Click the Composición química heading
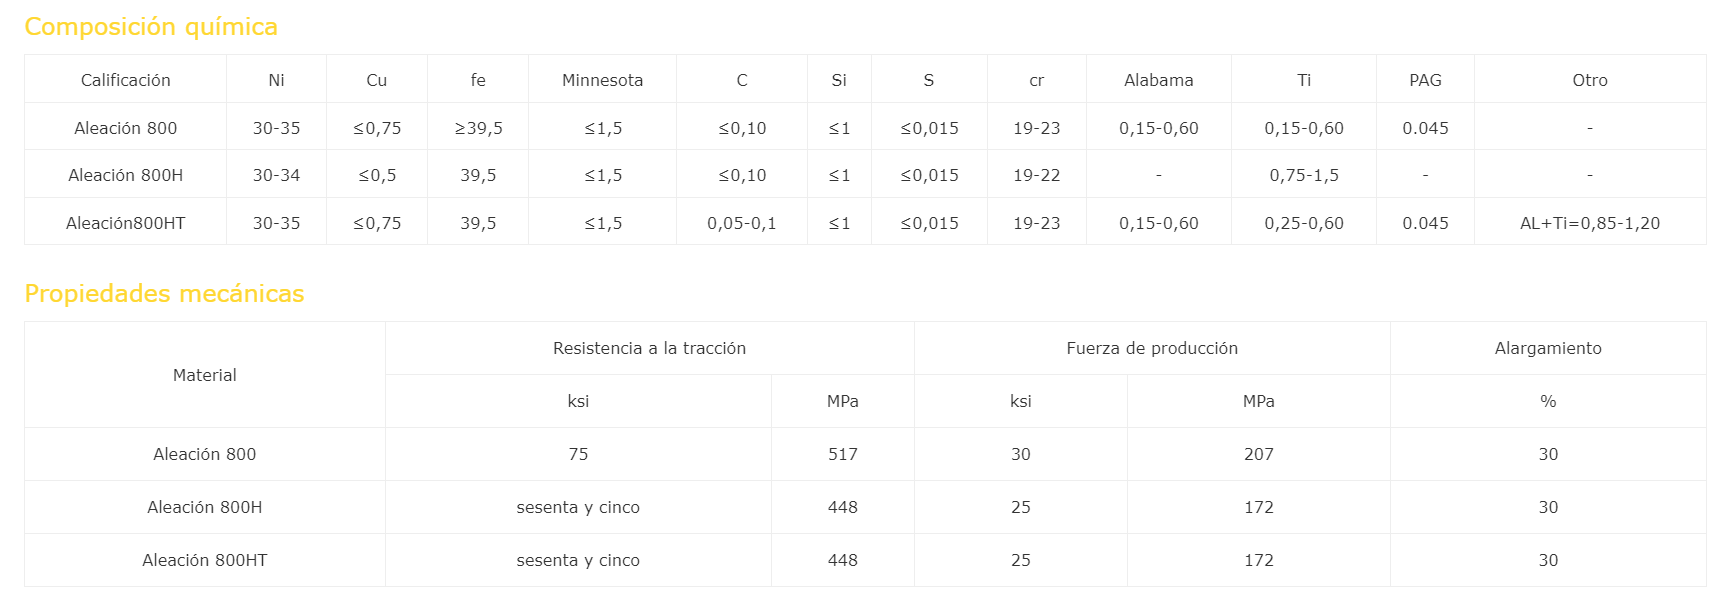The width and height of the screenshot is (1721, 608). pyautogui.click(x=151, y=27)
